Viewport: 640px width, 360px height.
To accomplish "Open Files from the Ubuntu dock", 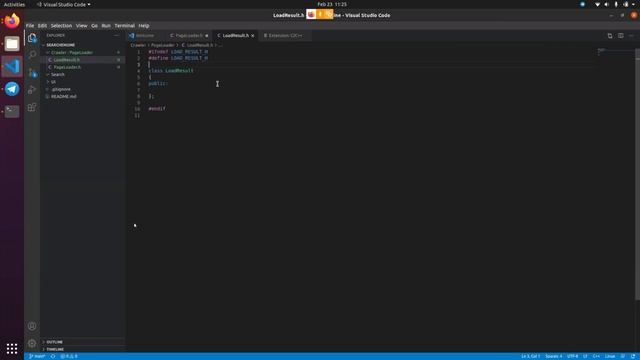I will pyautogui.click(x=12, y=43).
